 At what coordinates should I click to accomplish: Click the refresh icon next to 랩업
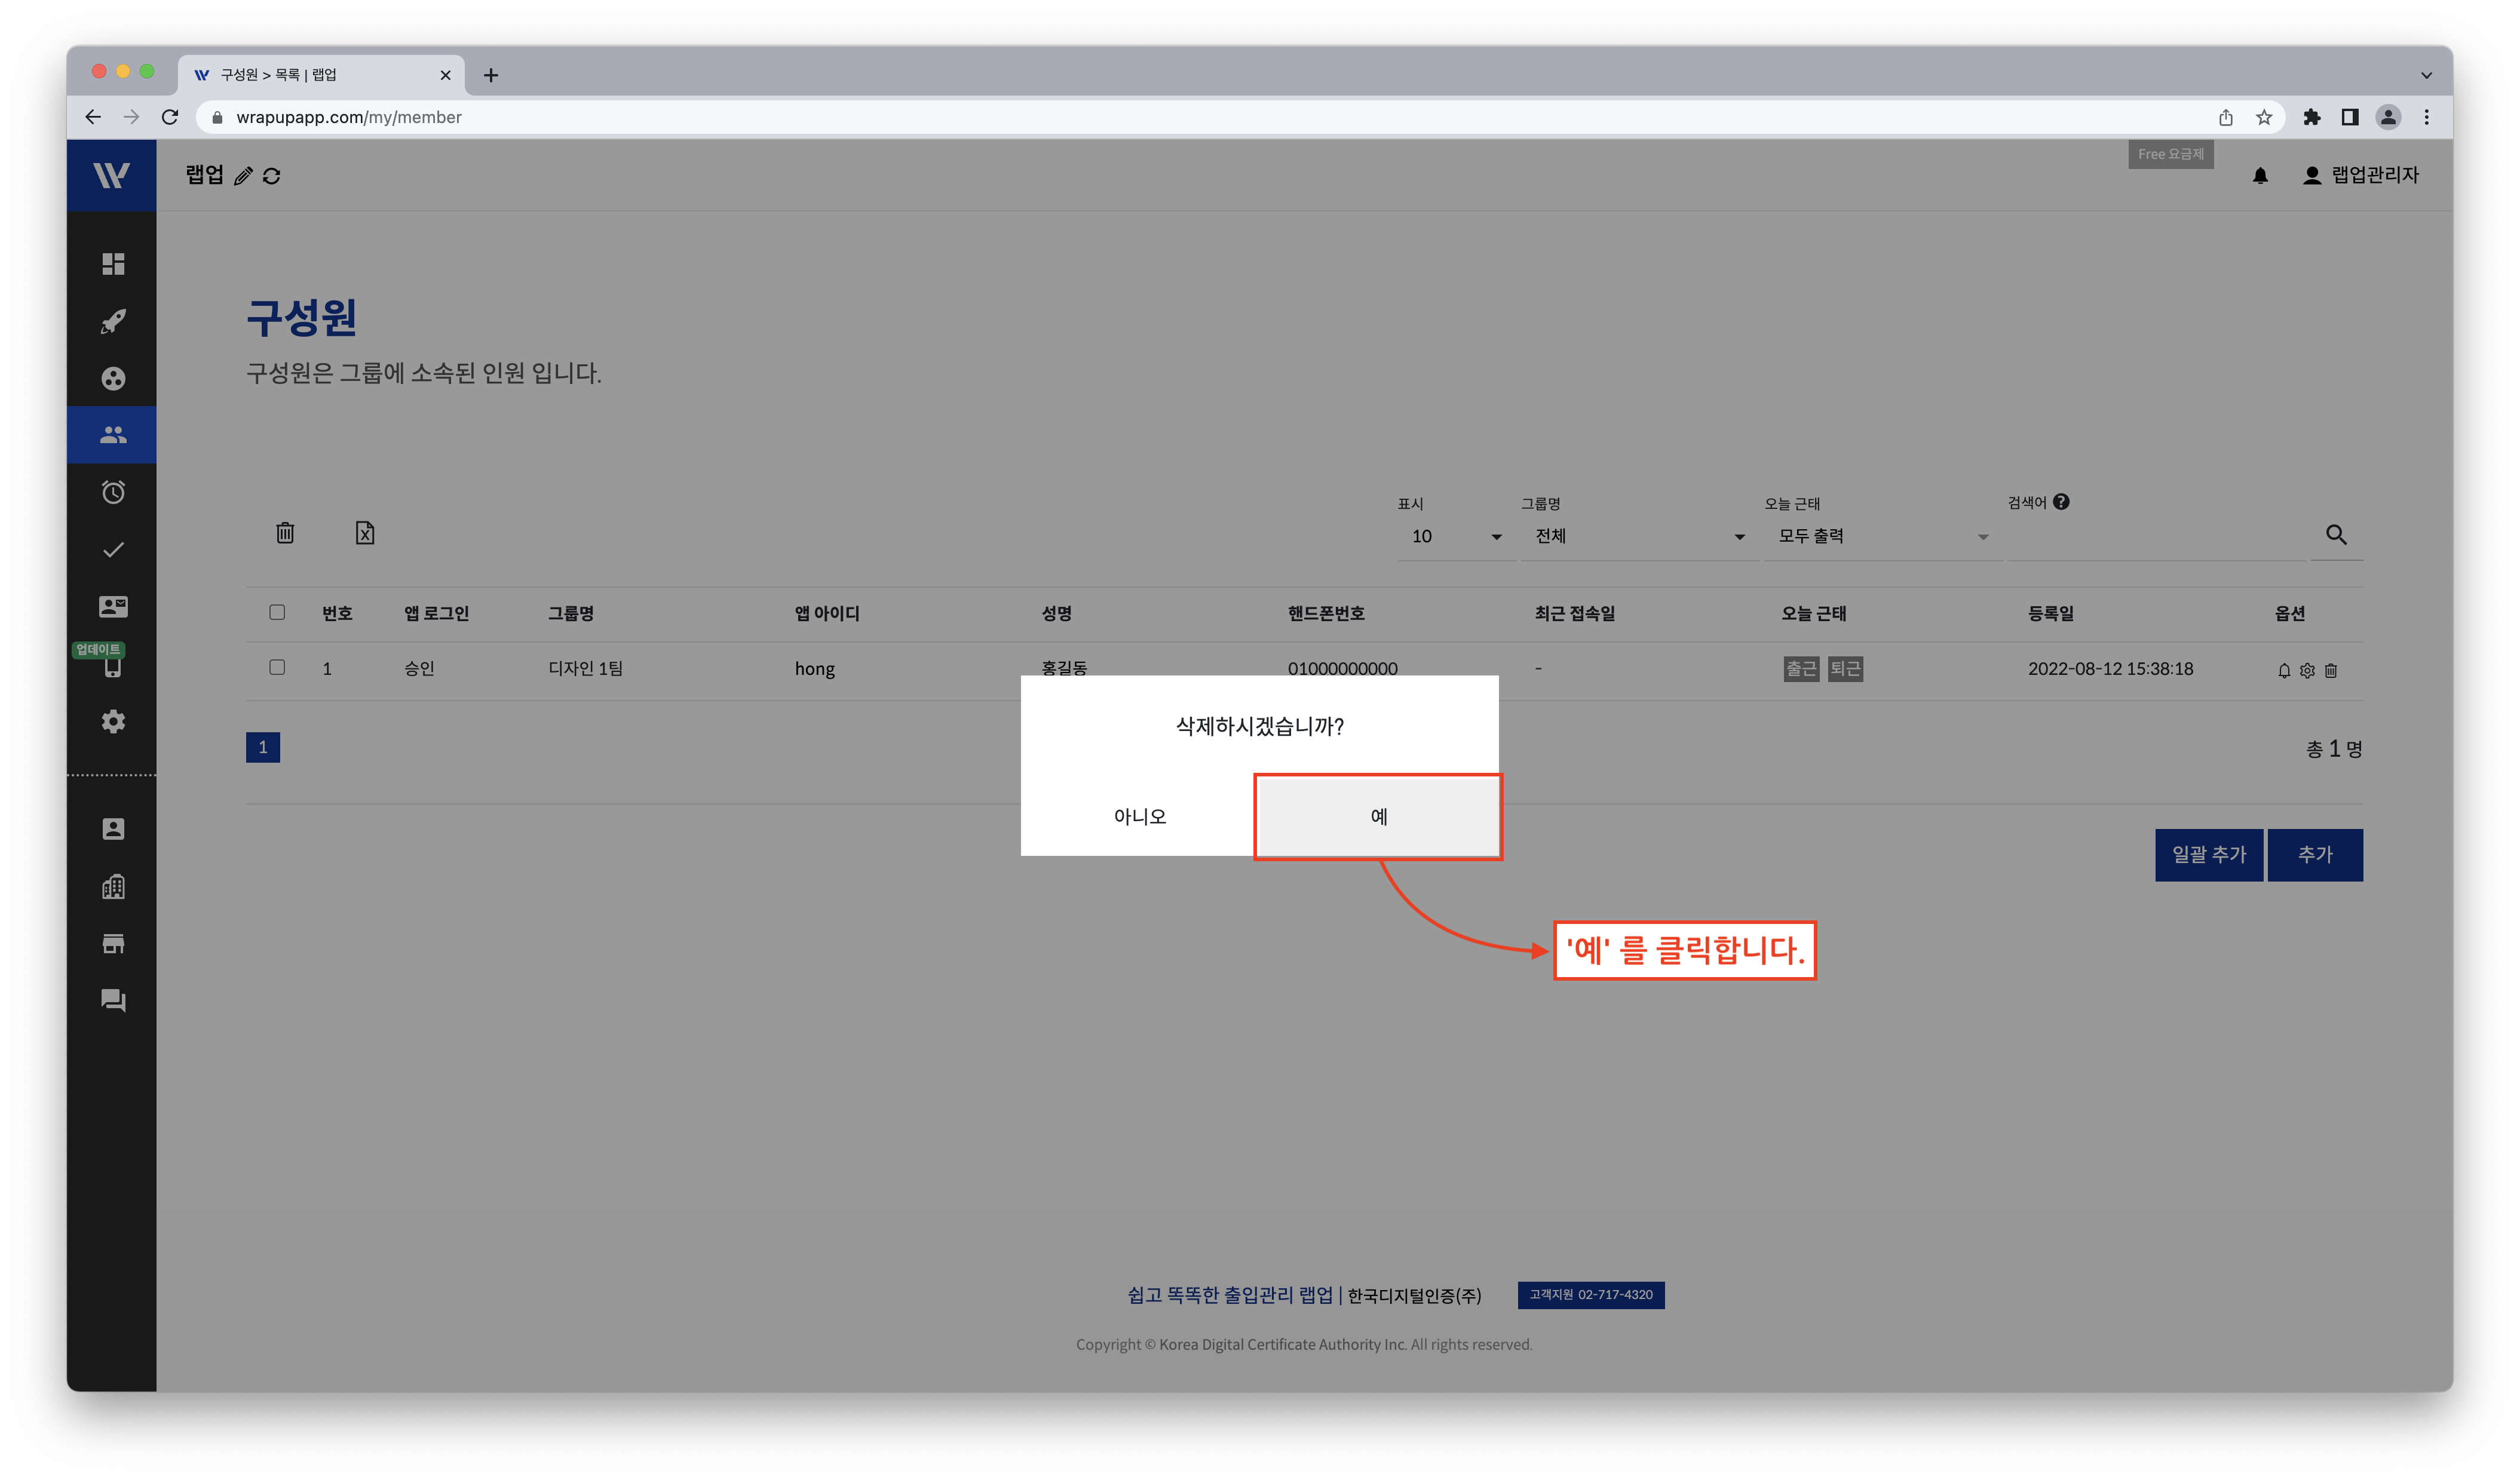(272, 176)
